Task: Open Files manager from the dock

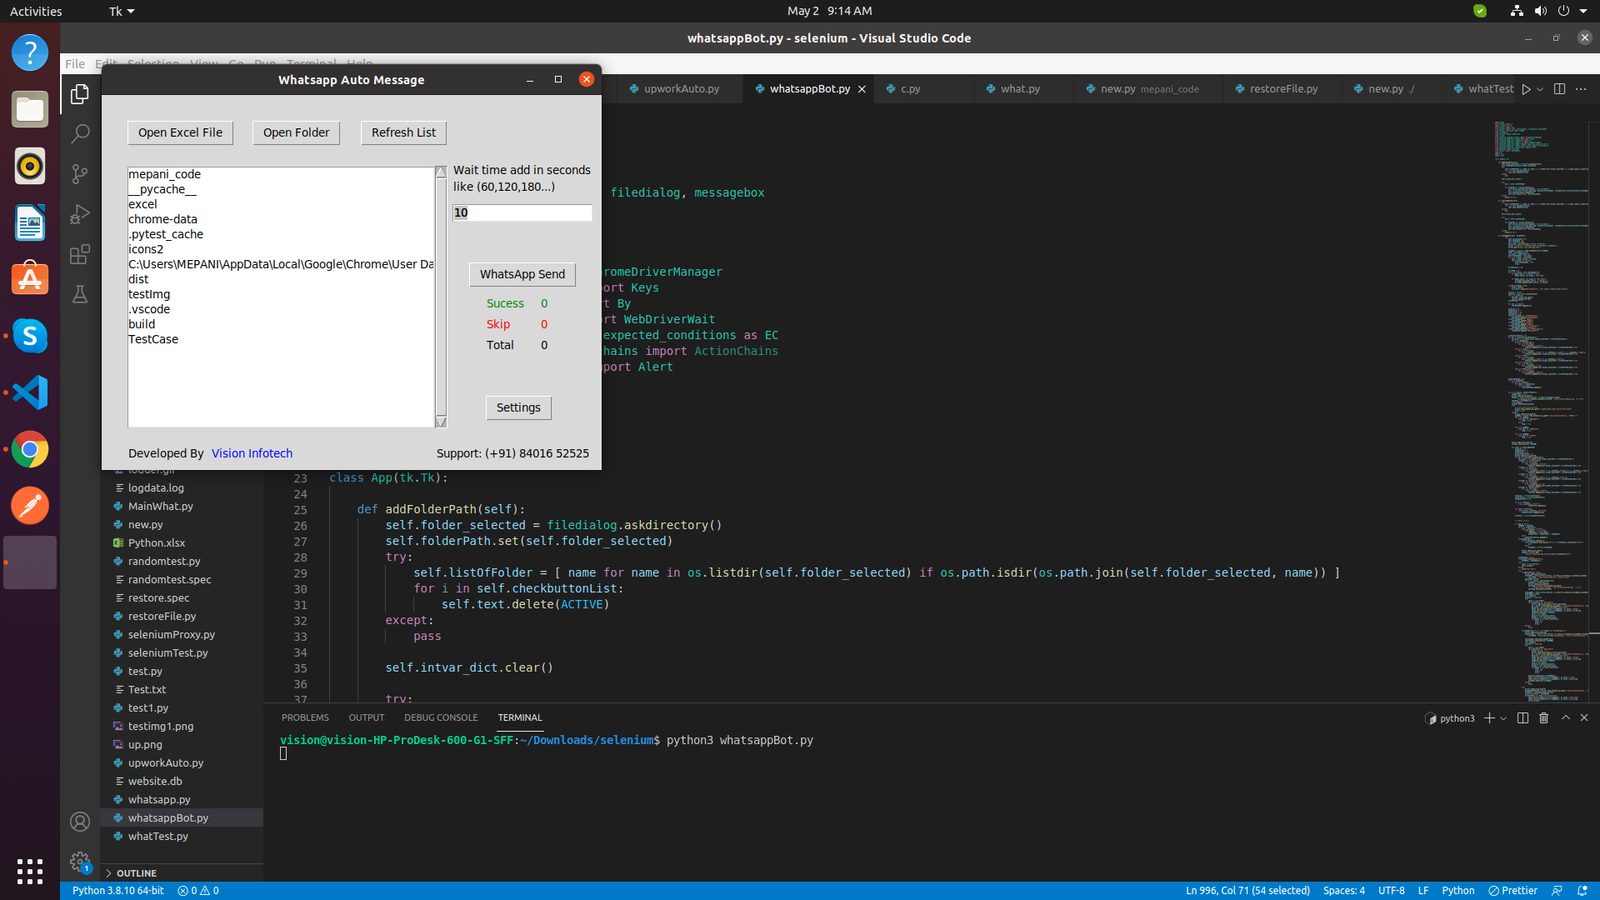Action: [x=30, y=109]
